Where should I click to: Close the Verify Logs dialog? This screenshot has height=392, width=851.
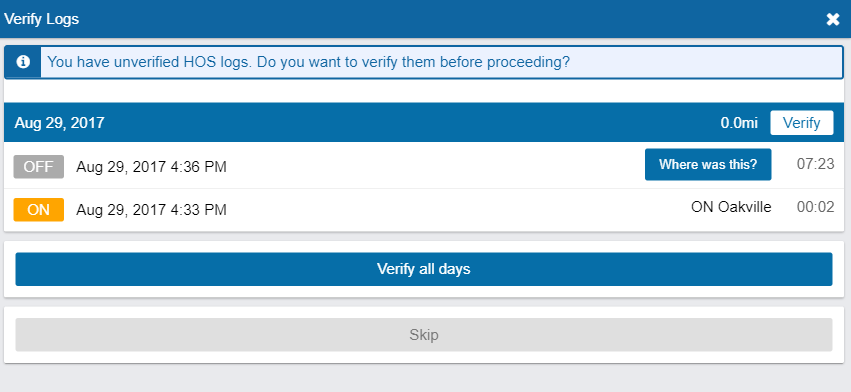(x=833, y=20)
